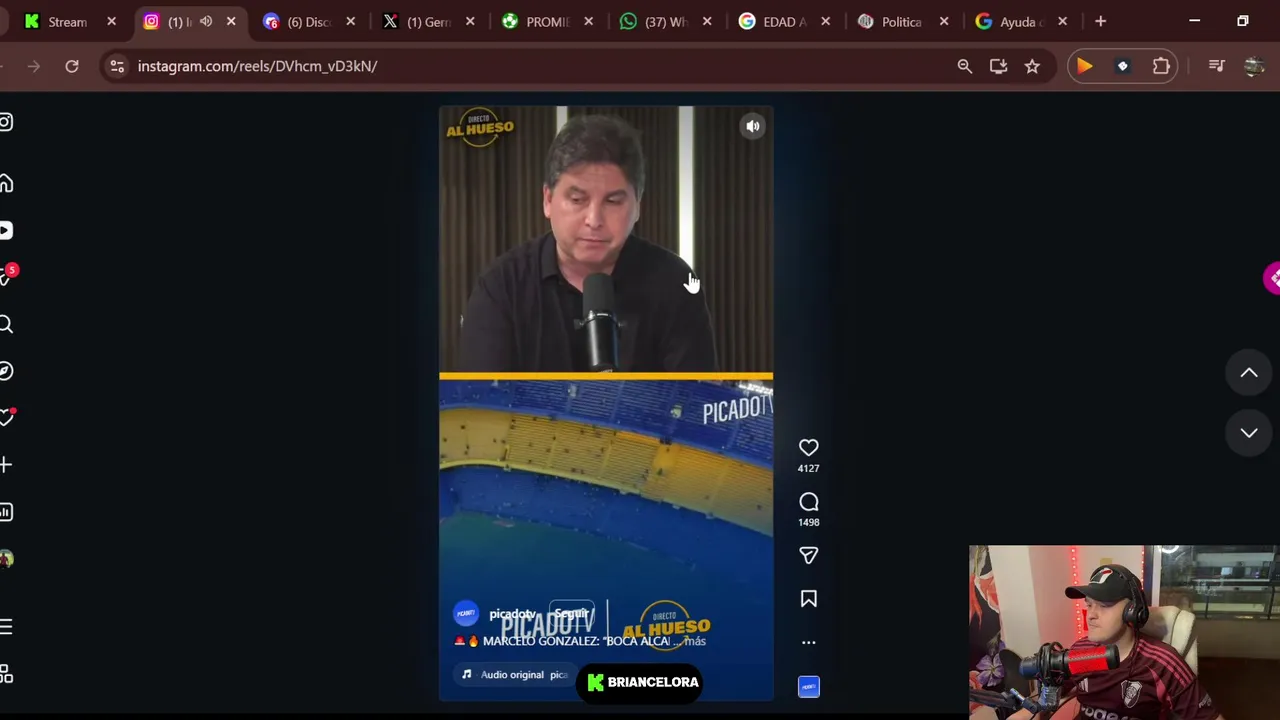The height and width of the screenshot is (720, 1280).
Task: Open the reel comments (1498)
Action: (808, 502)
